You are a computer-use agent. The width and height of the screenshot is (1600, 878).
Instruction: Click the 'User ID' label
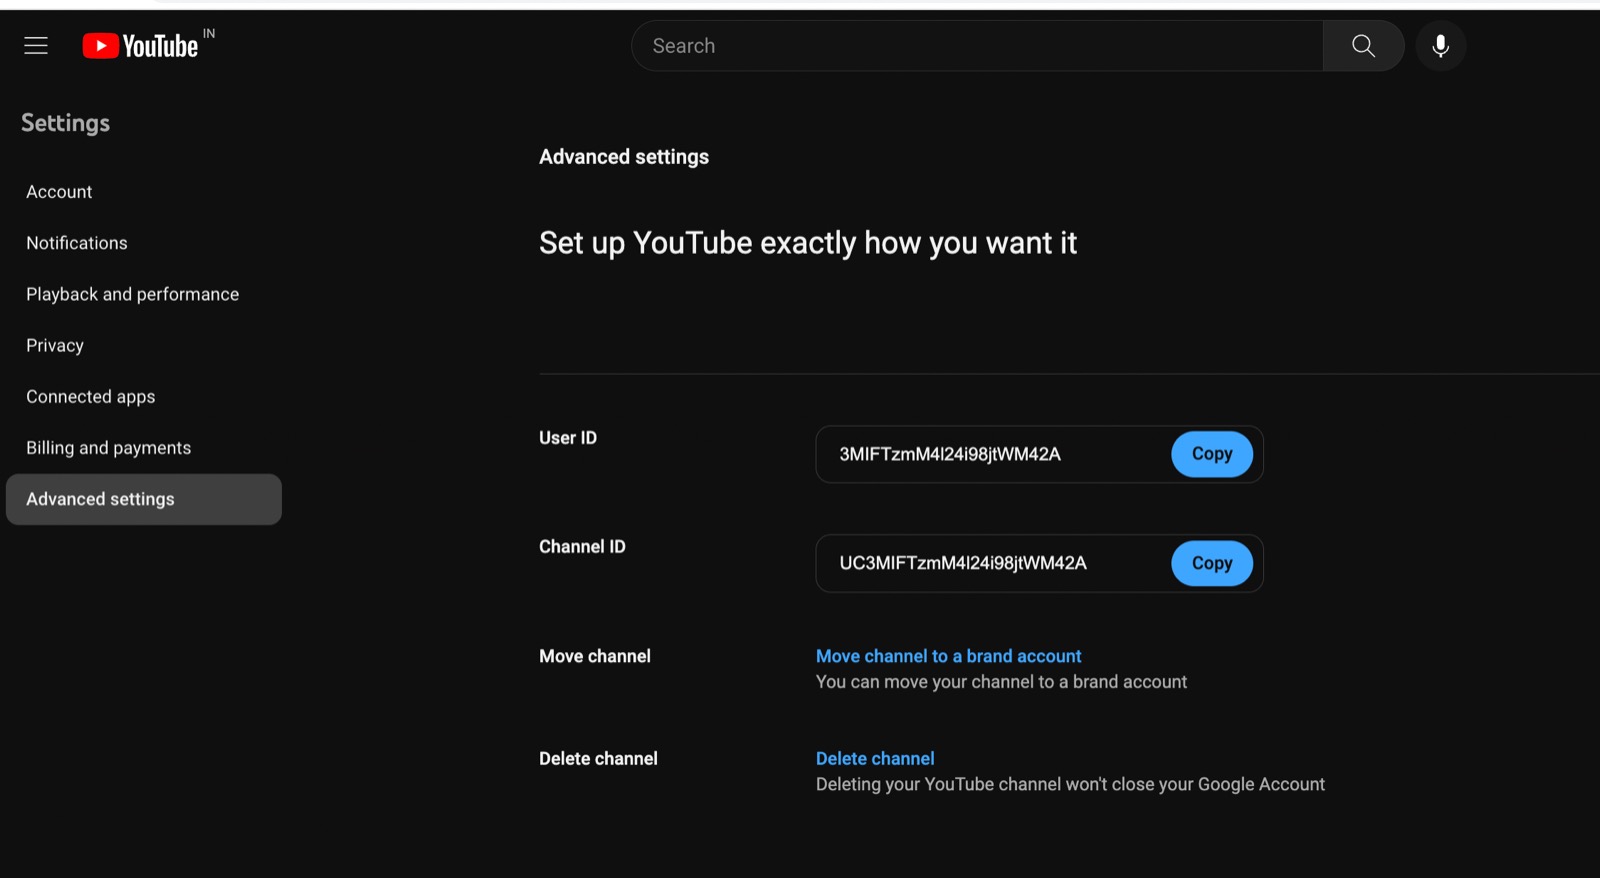click(568, 438)
